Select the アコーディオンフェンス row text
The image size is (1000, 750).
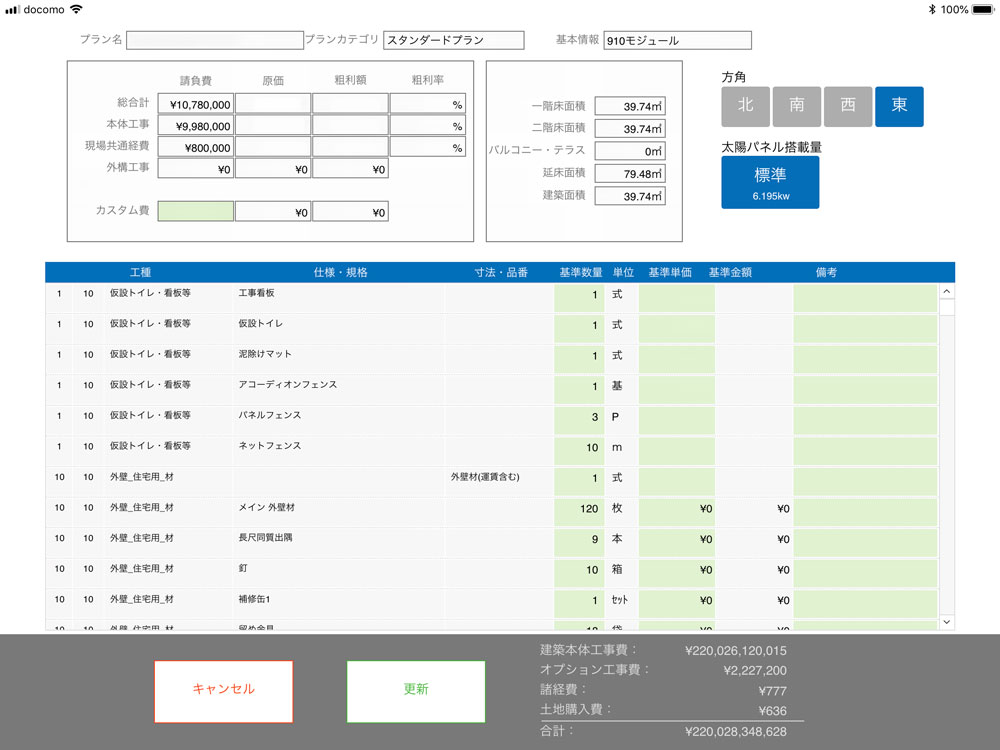pyautogui.click(x=288, y=385)
